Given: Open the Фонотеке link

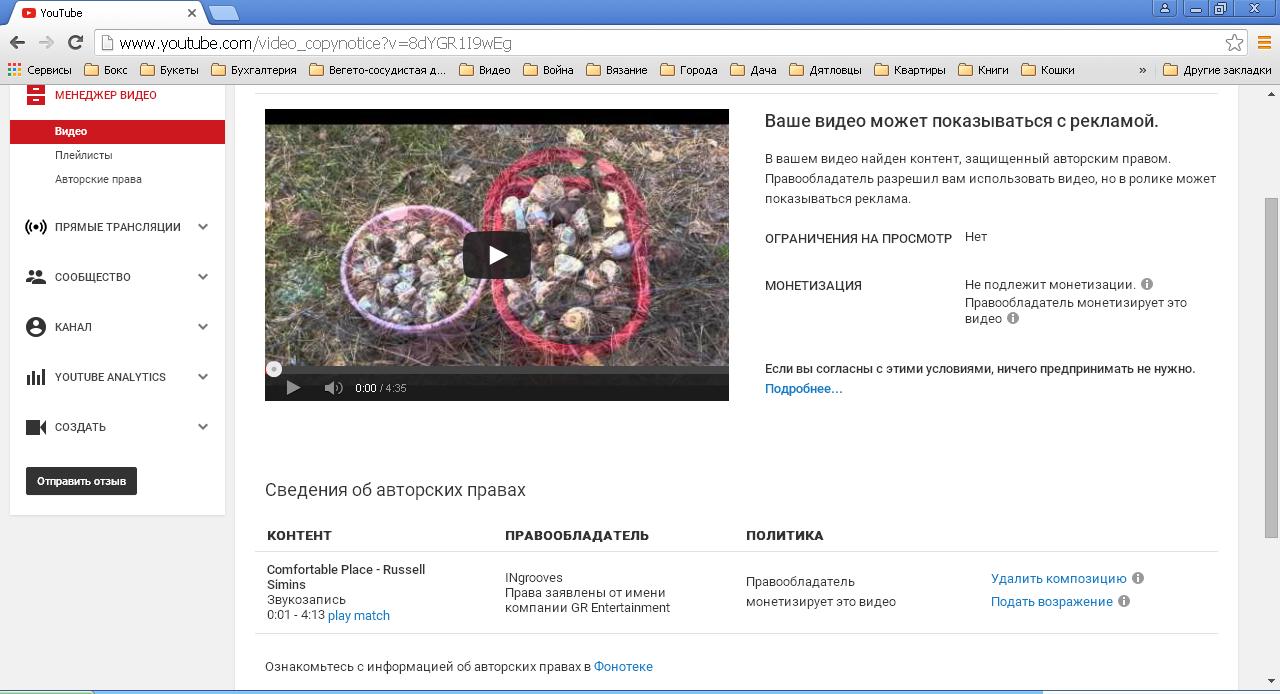Looking at the screenshot, I should point(623,666).
